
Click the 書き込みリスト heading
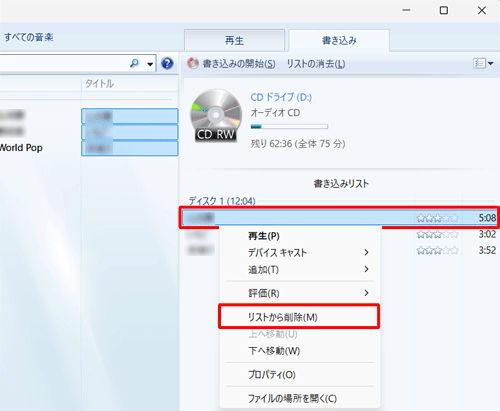click(341, 183)
